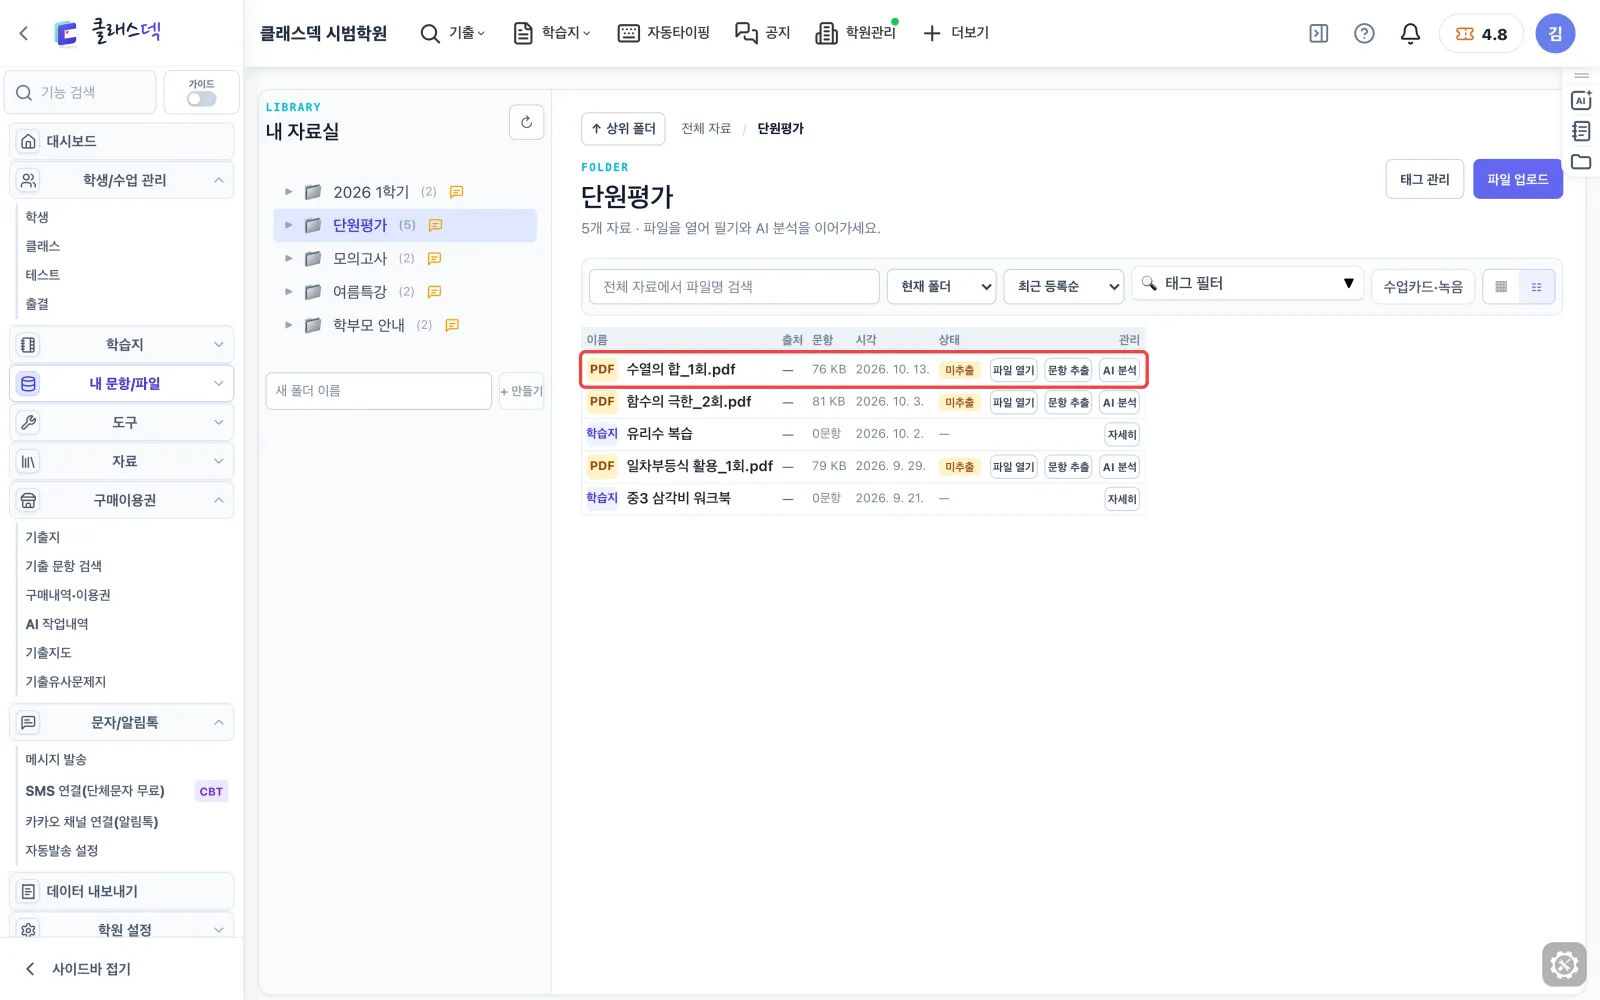Open the 최근 등록순 sort dropdown
Viewport: 1600px width, 1000px height.
point(1064,287)
